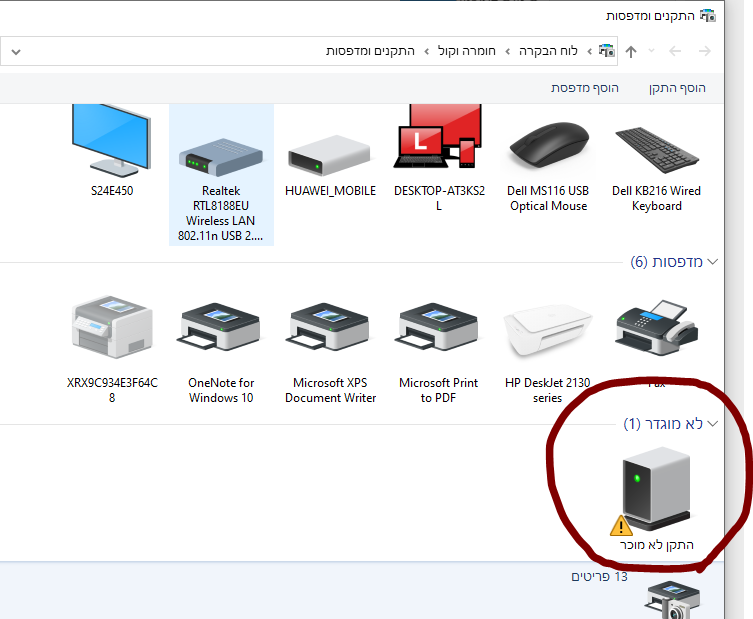
Task: Select the DESKTOP-AT3KS2L computer icon
Action: click(438, 137)
